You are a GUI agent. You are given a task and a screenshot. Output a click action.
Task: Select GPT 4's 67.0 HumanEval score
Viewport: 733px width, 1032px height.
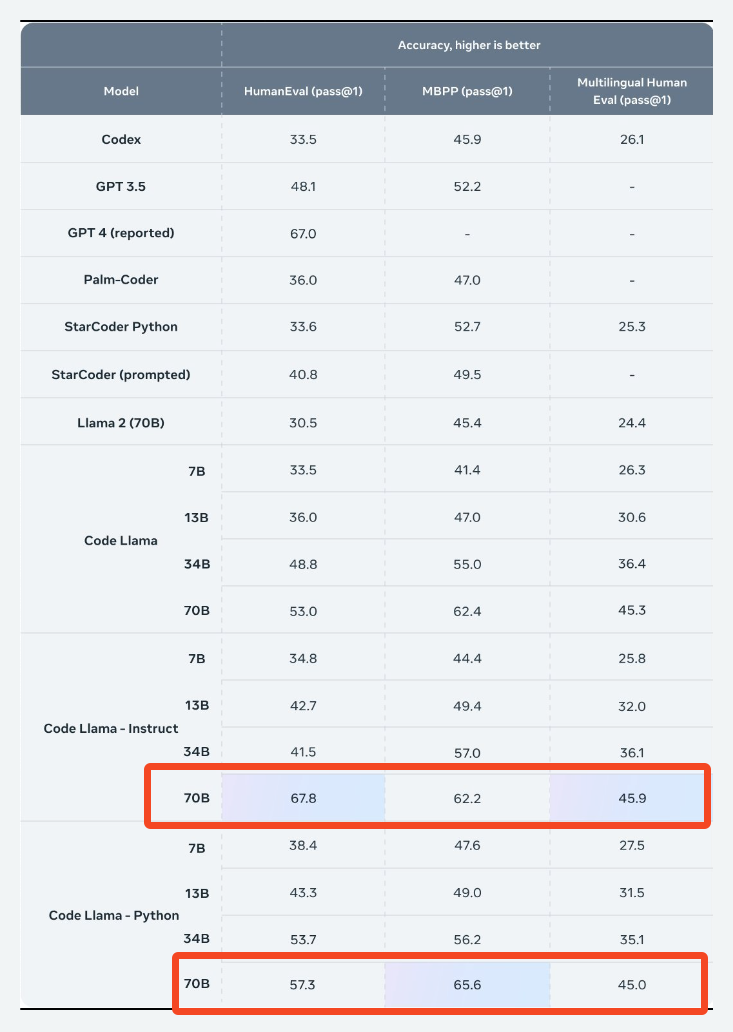coord(303,233)
